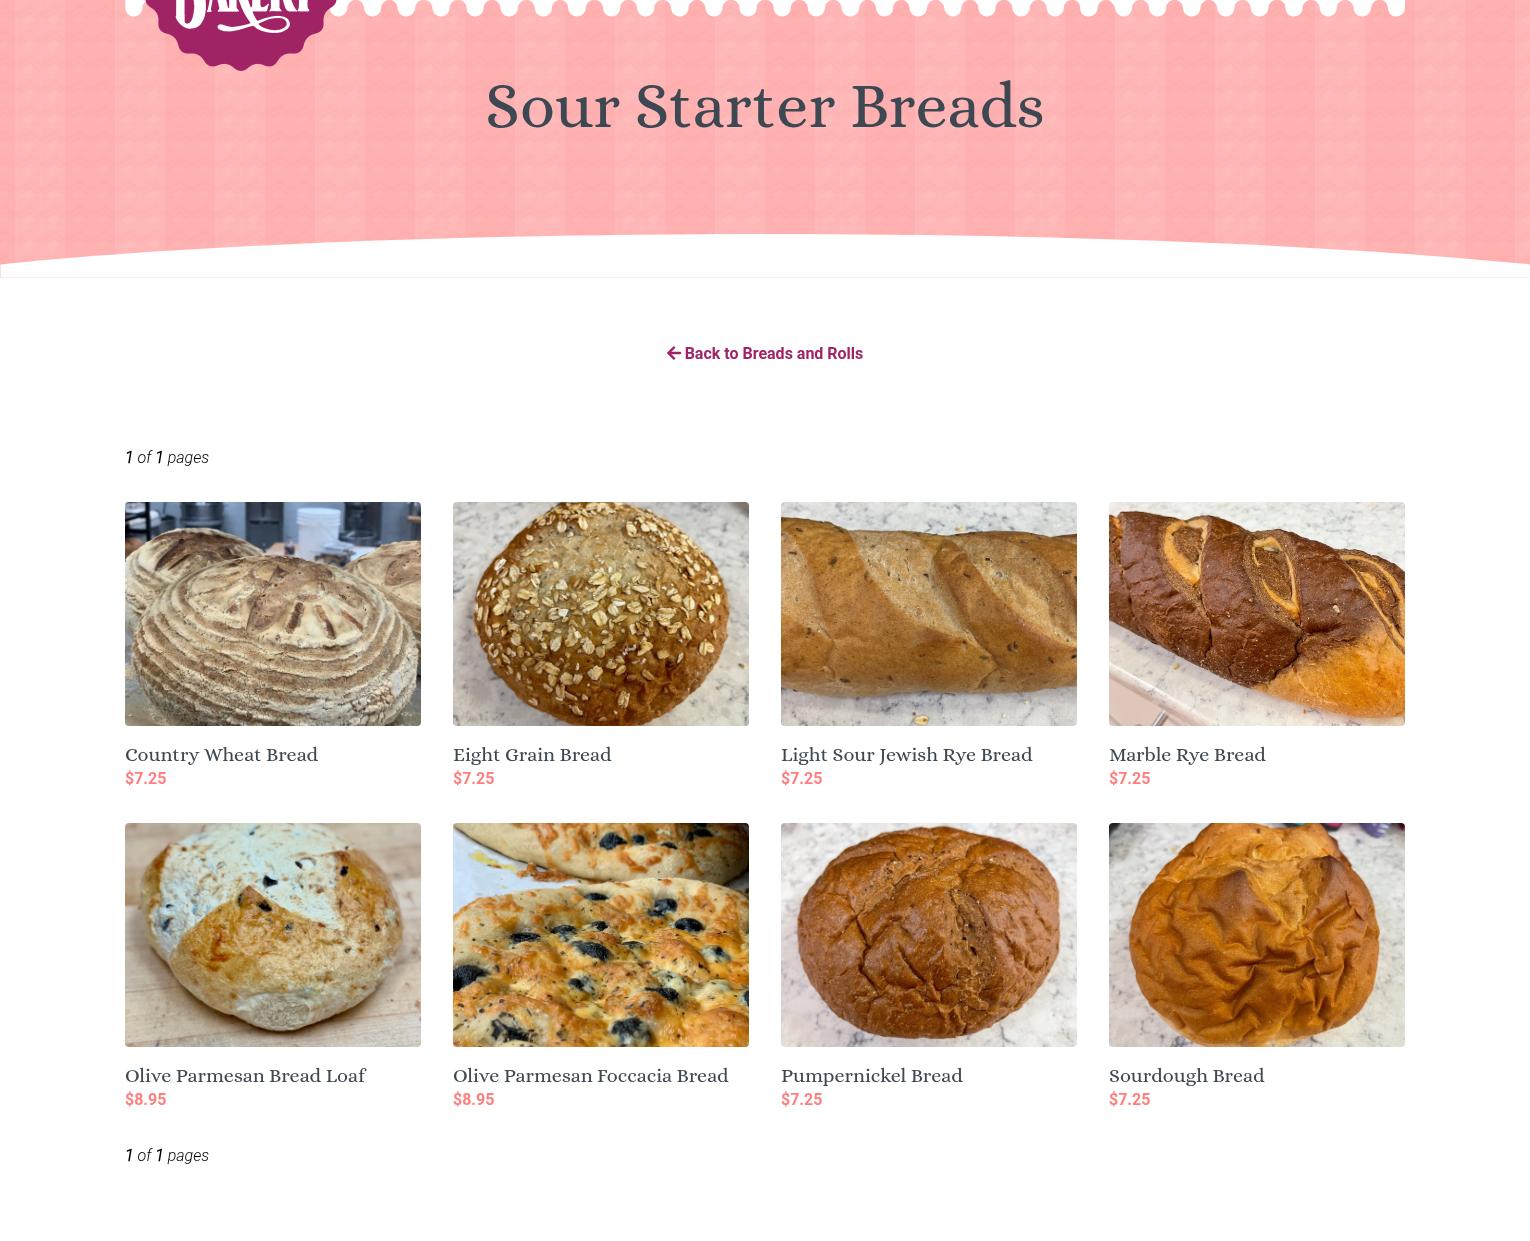Select the Marble Rye Bread title
The image size is (1530, 1241).
(x=1187, y=755)
